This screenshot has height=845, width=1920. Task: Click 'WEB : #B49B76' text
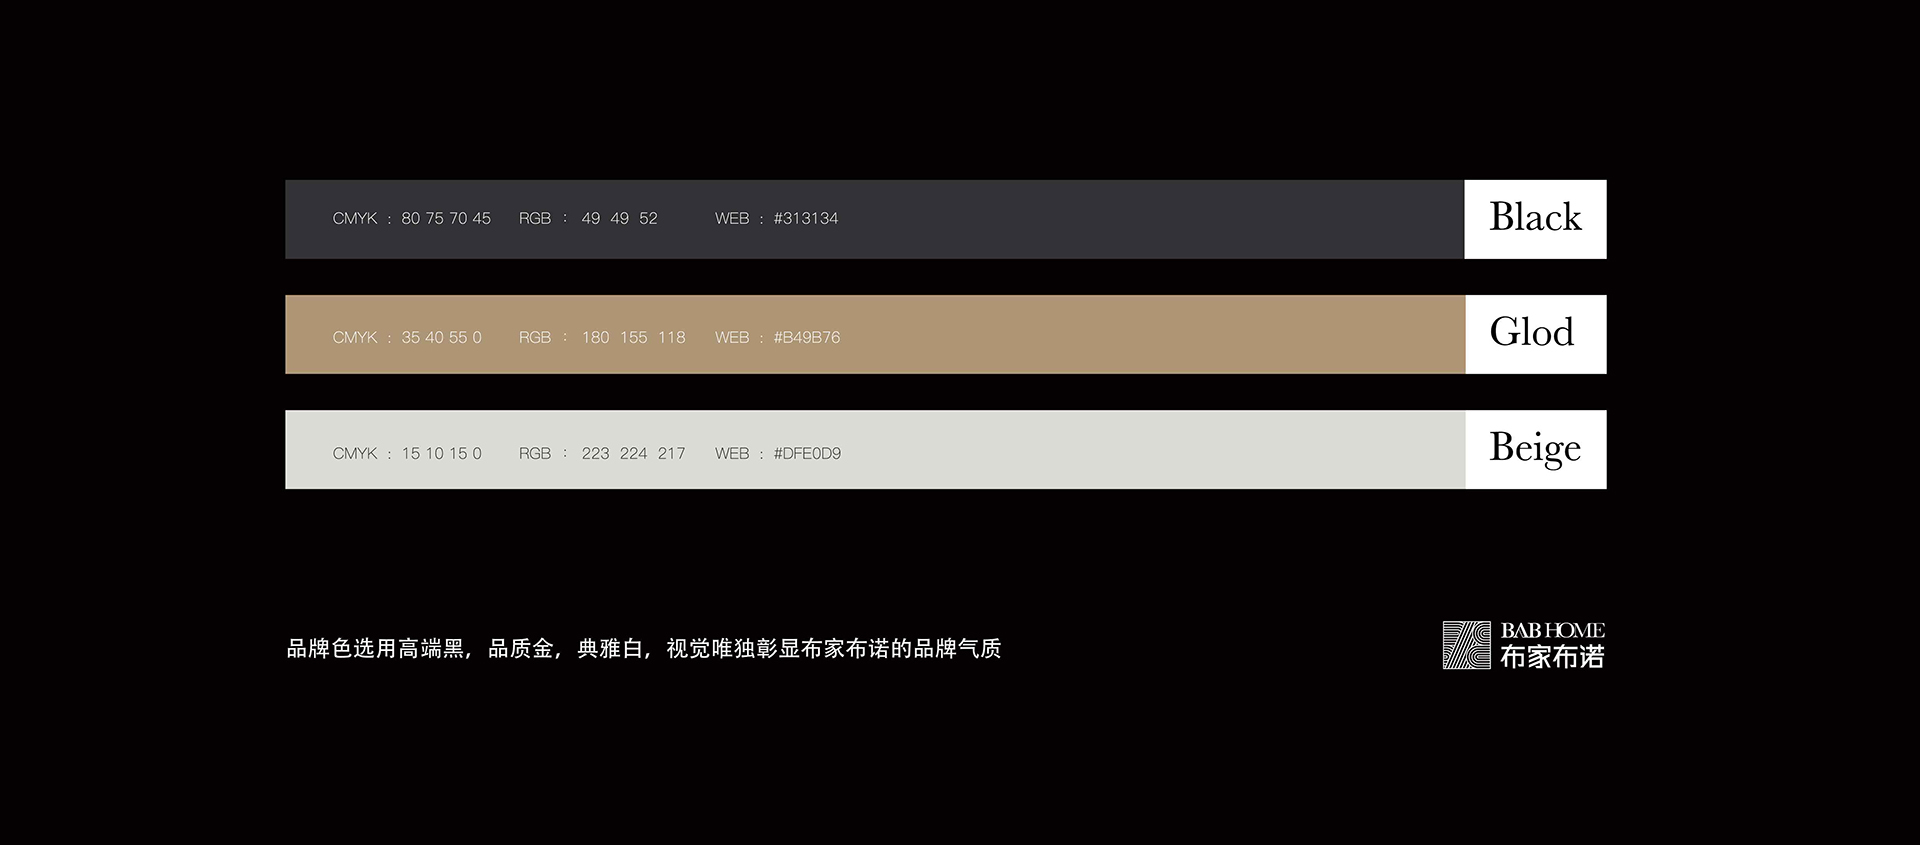click(778, 337)
